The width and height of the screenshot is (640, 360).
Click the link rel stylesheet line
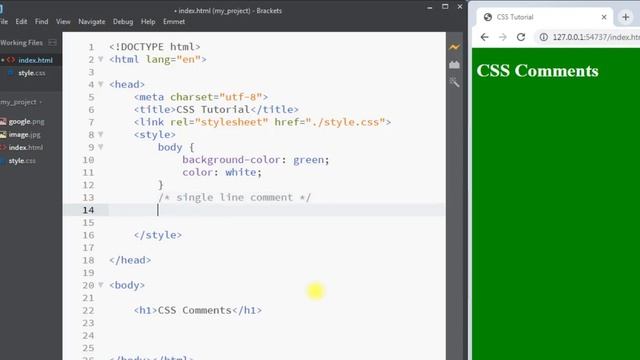tap(262, 122)
